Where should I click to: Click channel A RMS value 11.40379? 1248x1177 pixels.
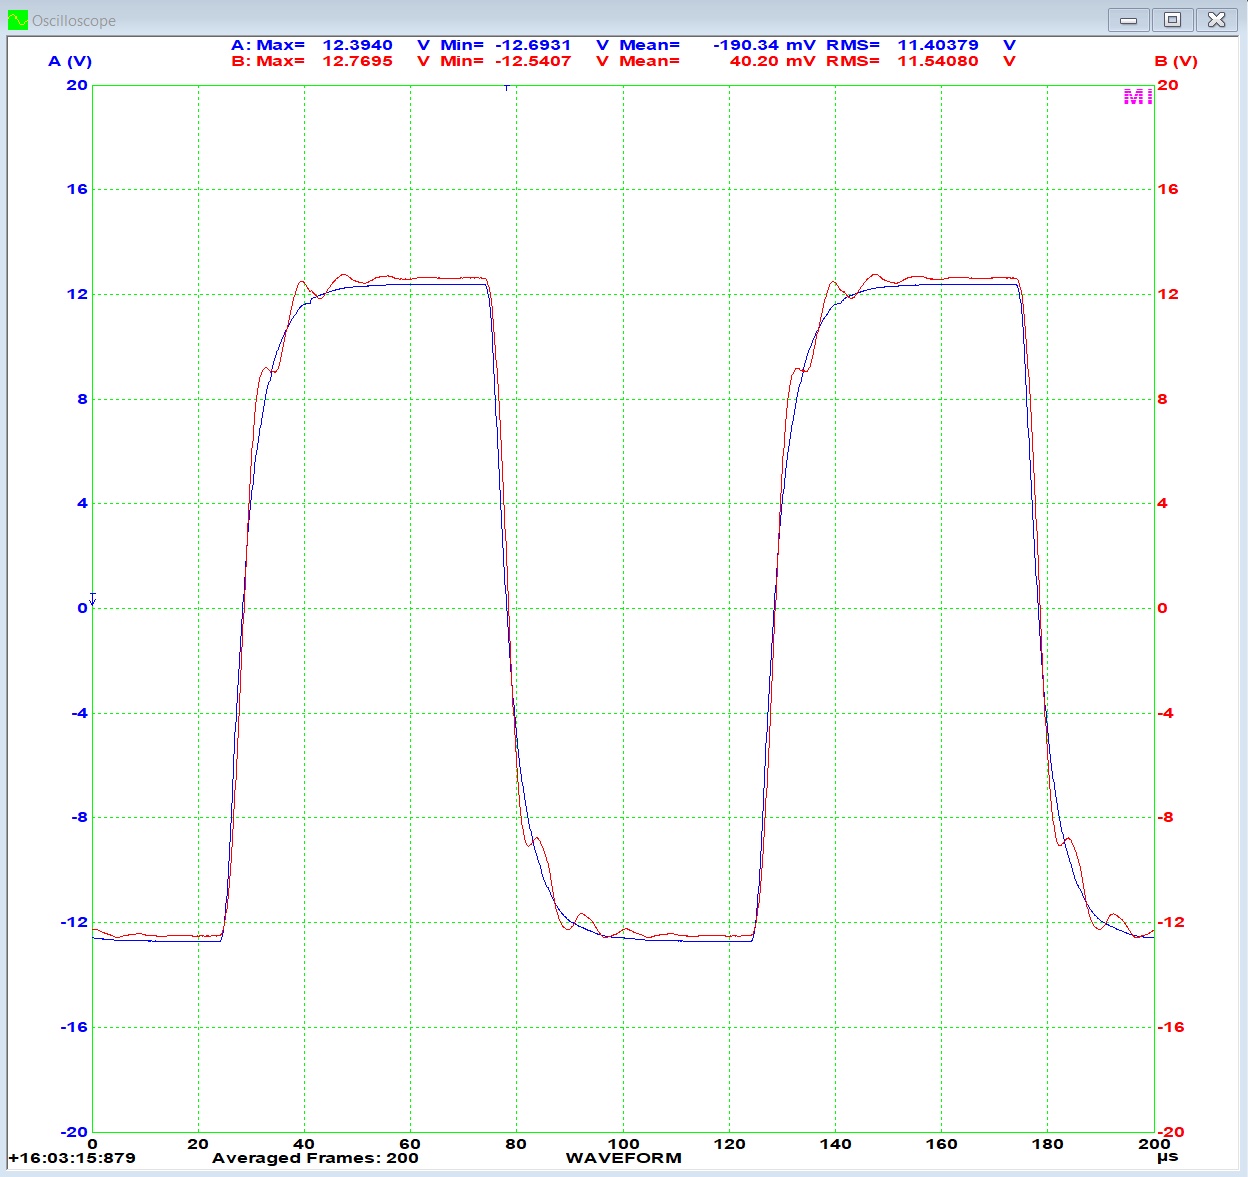click(938, 45)
